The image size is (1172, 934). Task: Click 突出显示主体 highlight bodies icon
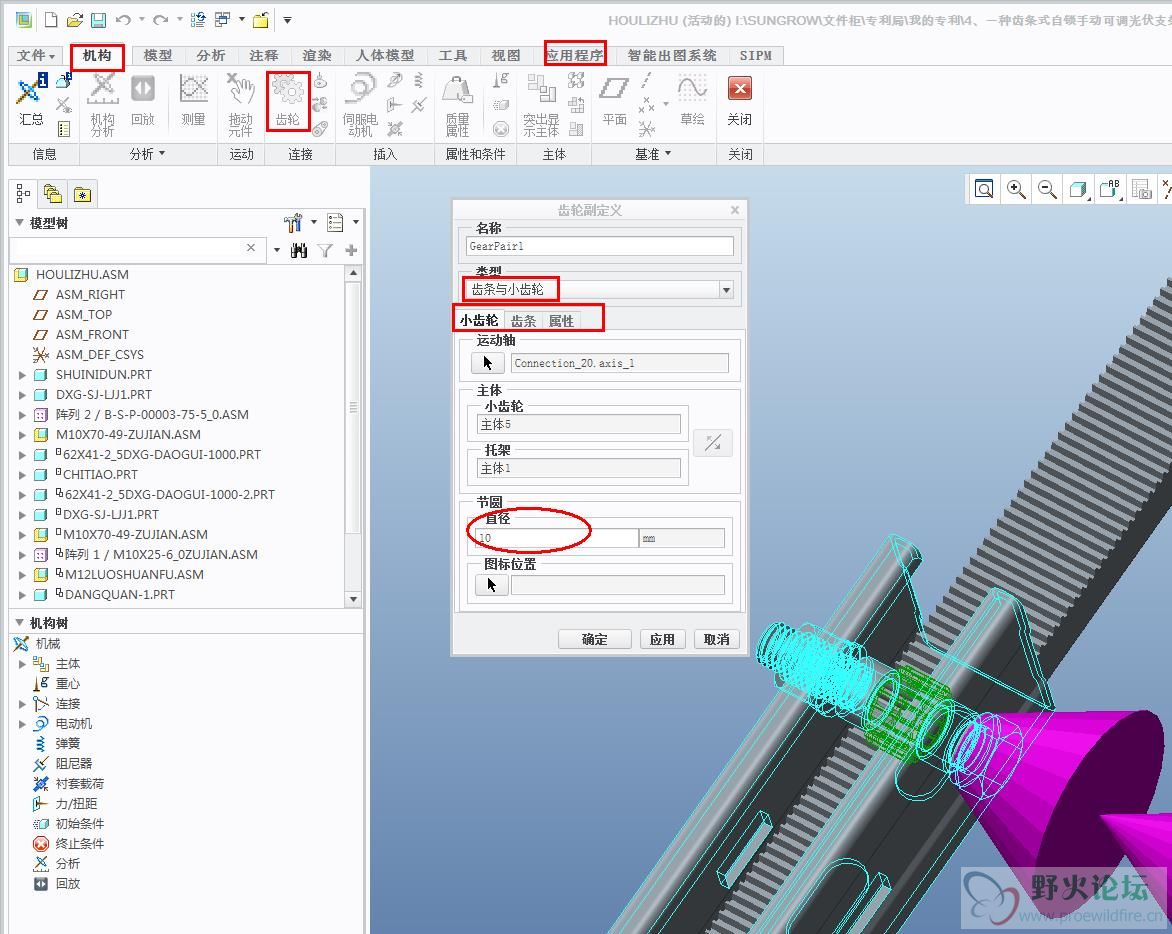tap(540, 105)
